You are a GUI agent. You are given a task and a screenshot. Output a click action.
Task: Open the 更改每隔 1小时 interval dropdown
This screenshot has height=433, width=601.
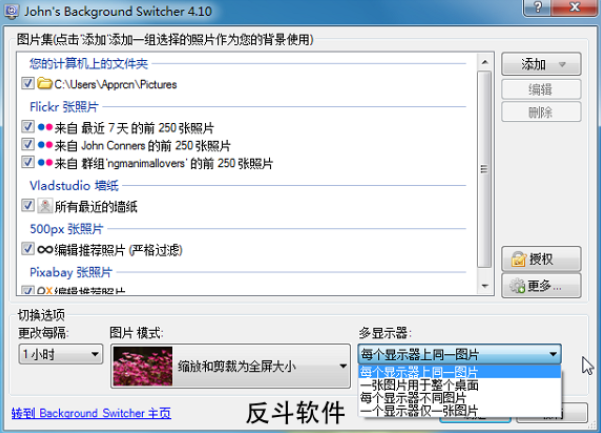coord(61,354)
